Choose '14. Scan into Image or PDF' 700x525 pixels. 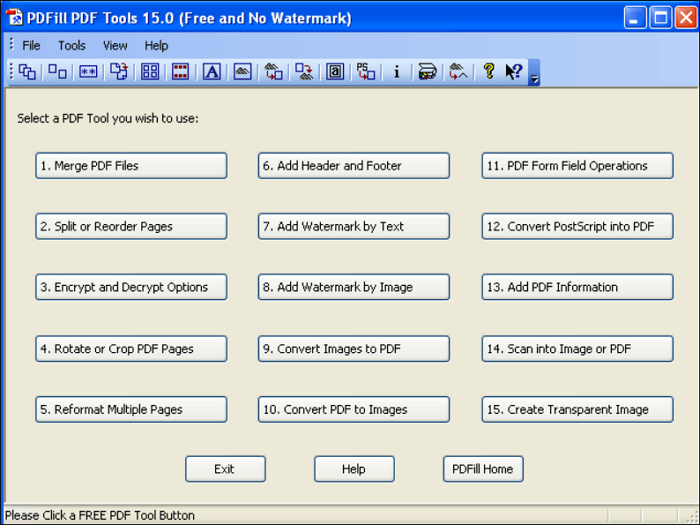578,349
